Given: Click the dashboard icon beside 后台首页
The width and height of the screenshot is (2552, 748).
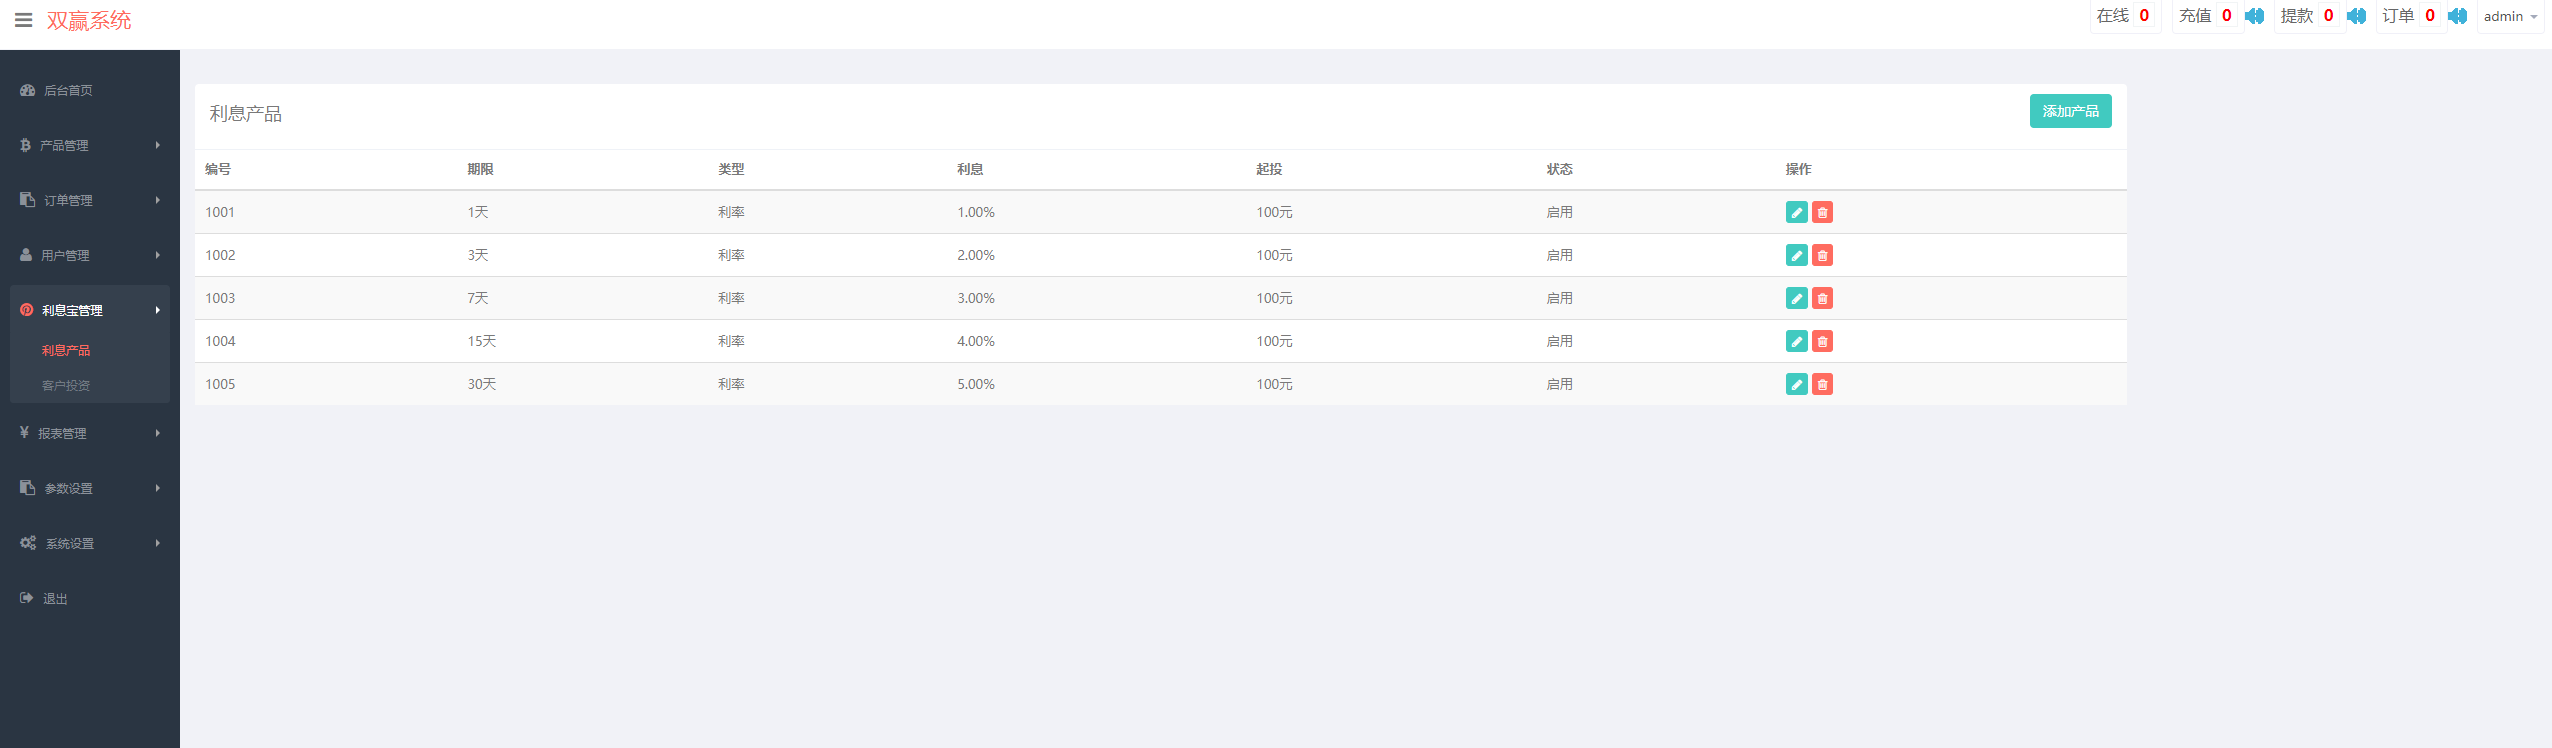Looking at the screenshot, I should pyautogui.click(x=27, y=90).
